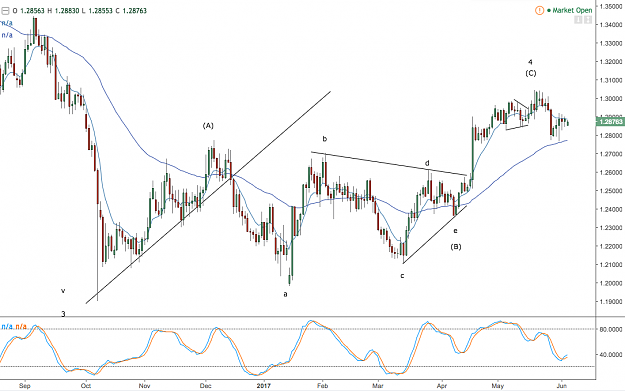625x391 pixels.
Task: Click the left small grey pane button
Action: (x=578, y=20)
